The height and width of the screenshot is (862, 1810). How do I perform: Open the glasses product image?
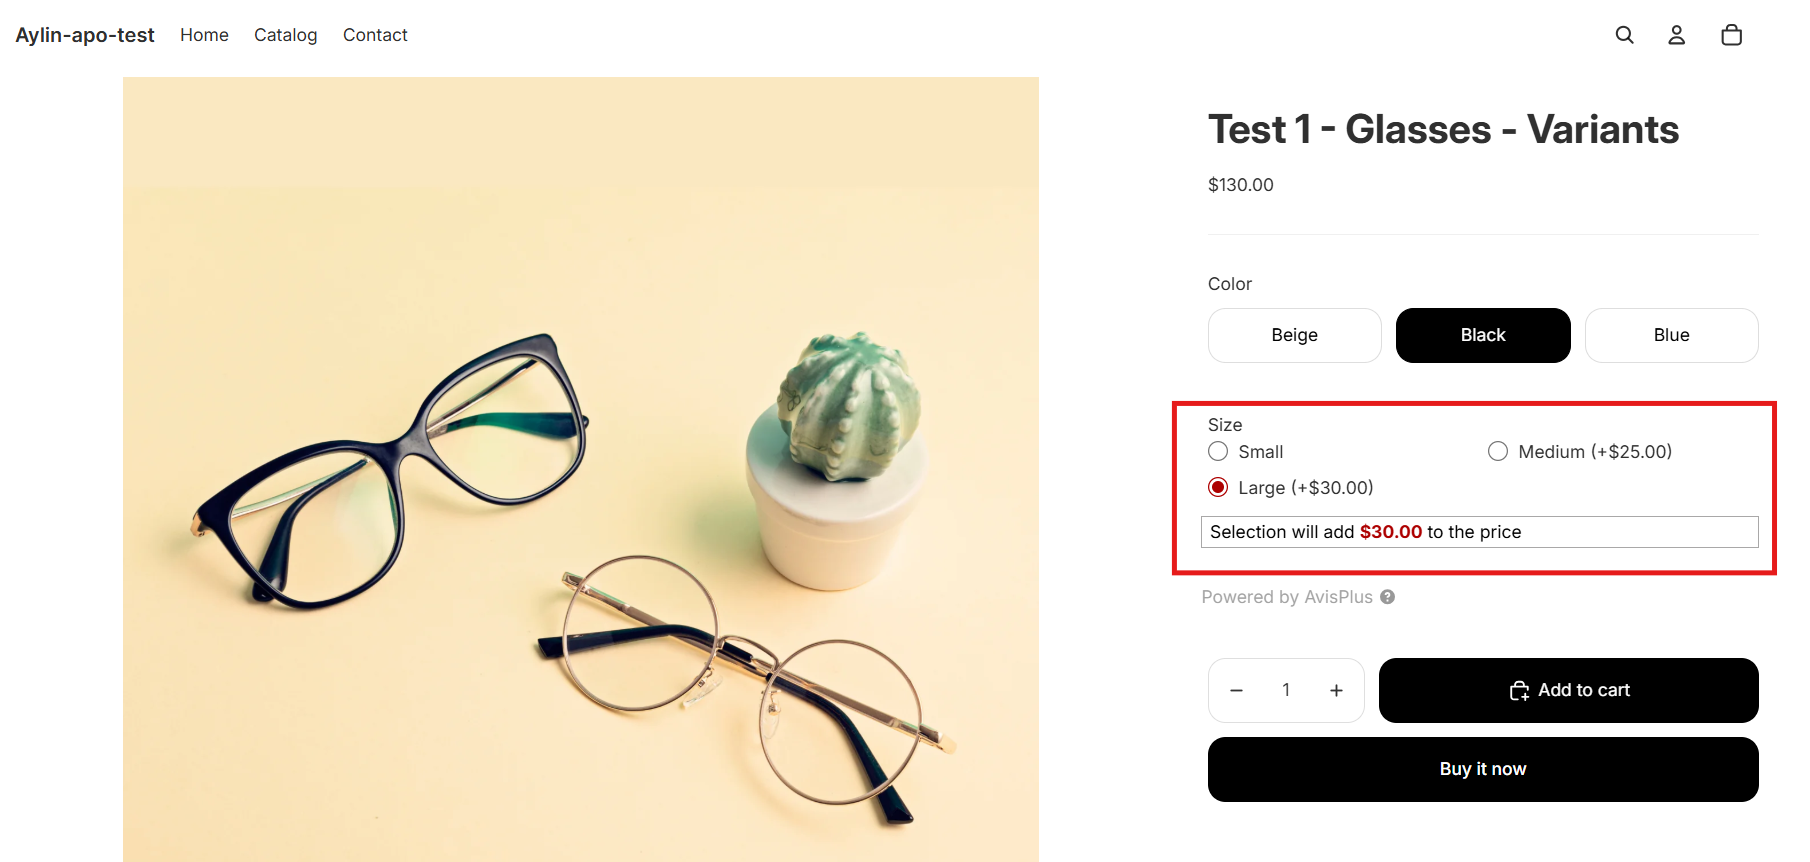point(581,469)
